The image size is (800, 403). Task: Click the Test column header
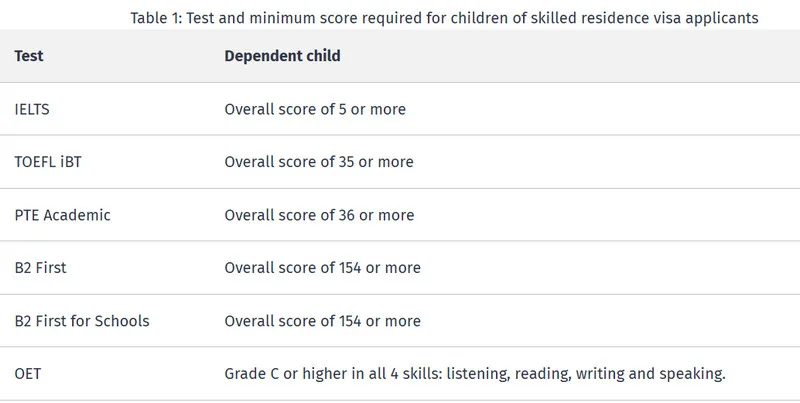29,56
